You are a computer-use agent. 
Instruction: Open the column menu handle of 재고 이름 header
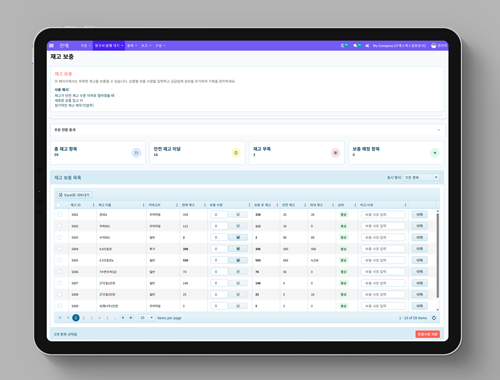coord(144,205)
